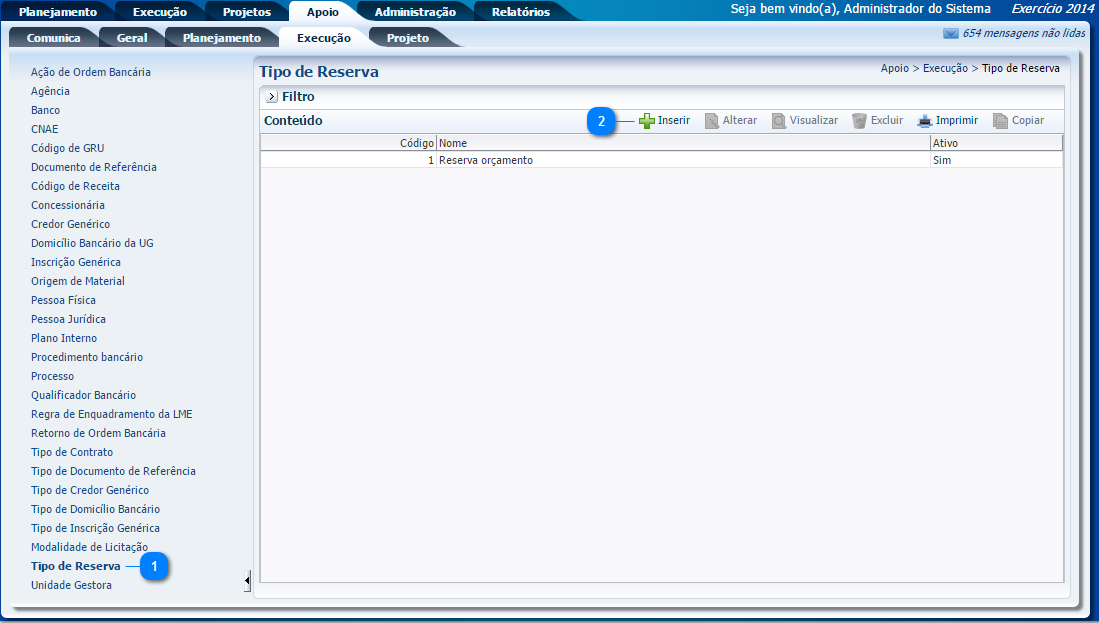This screenshot has width=1099, height=623.
Task: Click the green plus Inserir icon
Action: (x=647, y=121)
